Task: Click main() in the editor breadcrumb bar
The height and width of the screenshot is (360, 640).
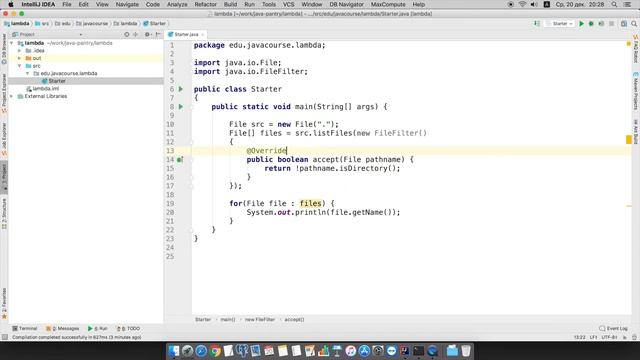Action: 228,320
